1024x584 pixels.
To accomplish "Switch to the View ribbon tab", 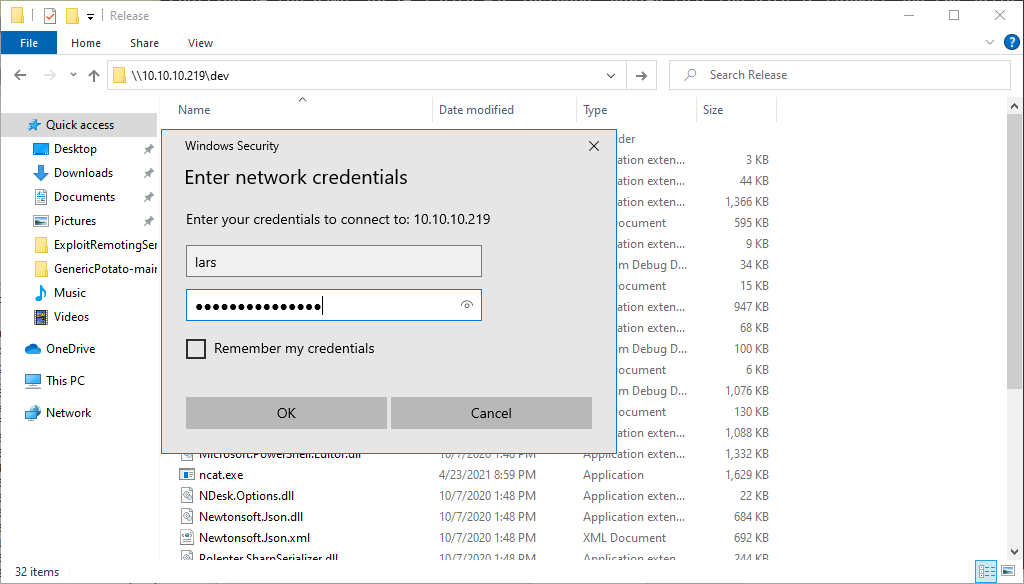I will 200,43.
